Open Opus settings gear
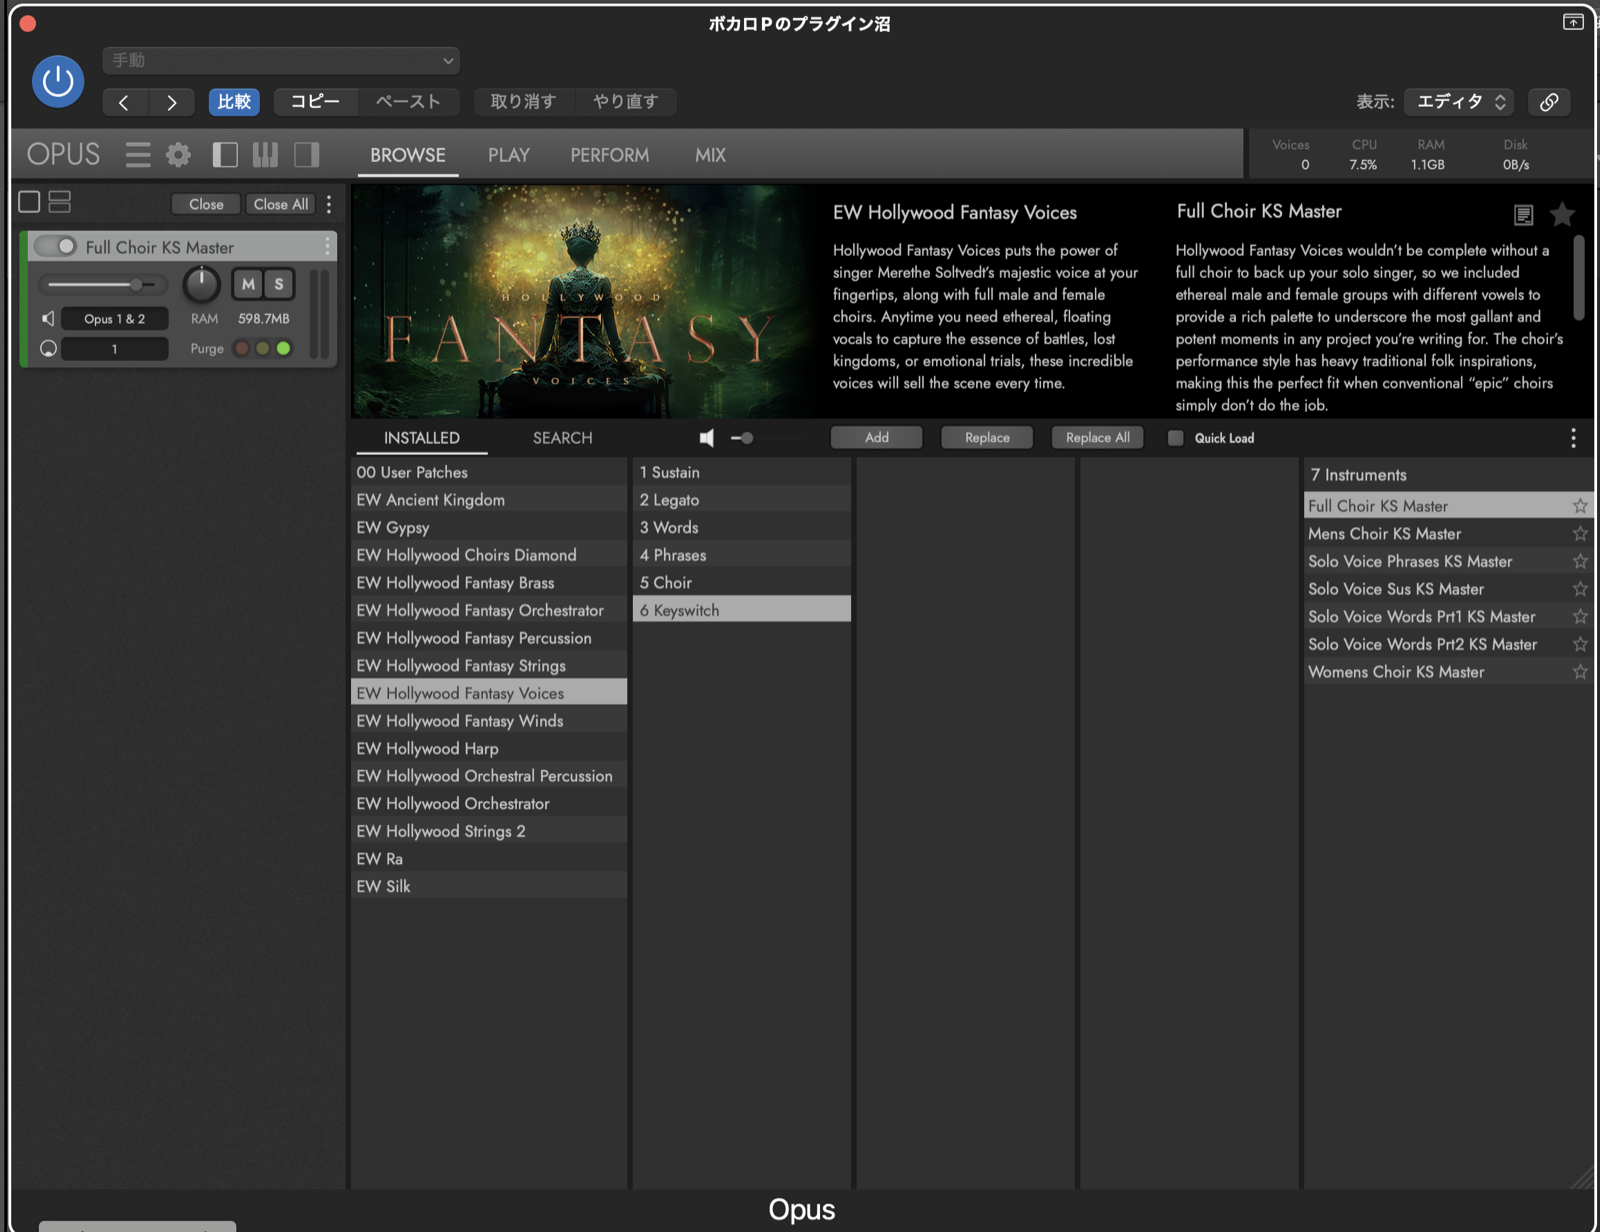 (178, 155)
